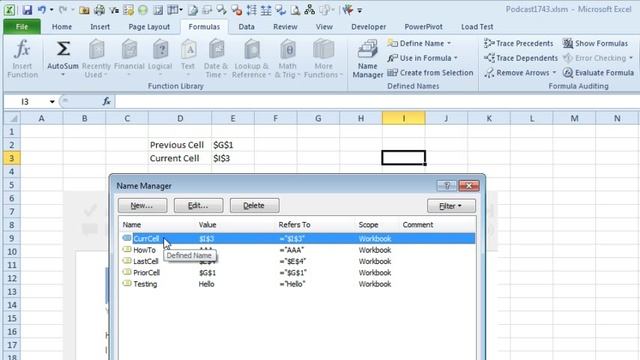640x360 pixels.
Task: Select the LastCell name row
Action: tap(298, 261)
